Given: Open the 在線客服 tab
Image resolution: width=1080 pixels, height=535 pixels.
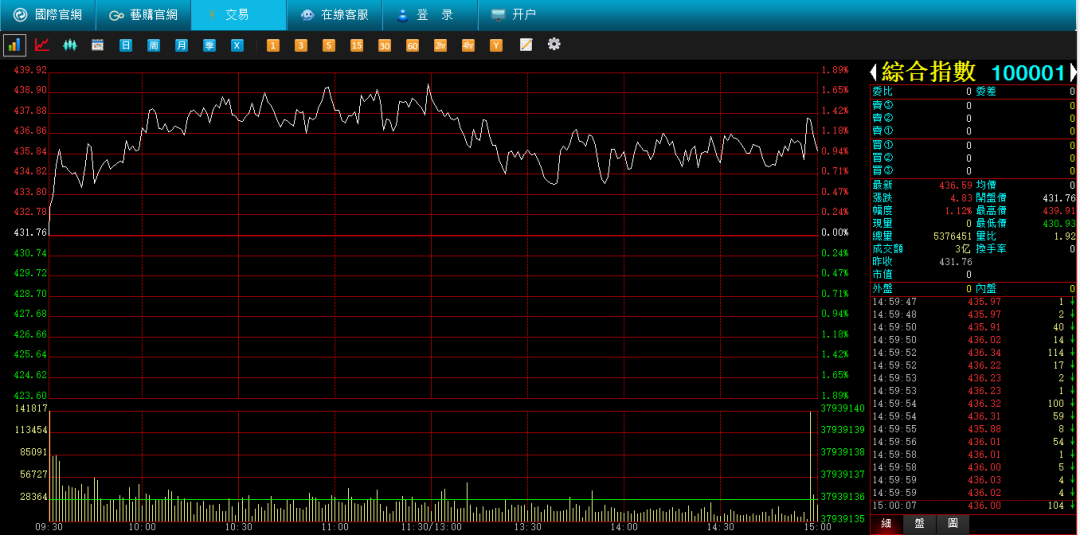Looking at the screenshot, I should pos(334,14).
